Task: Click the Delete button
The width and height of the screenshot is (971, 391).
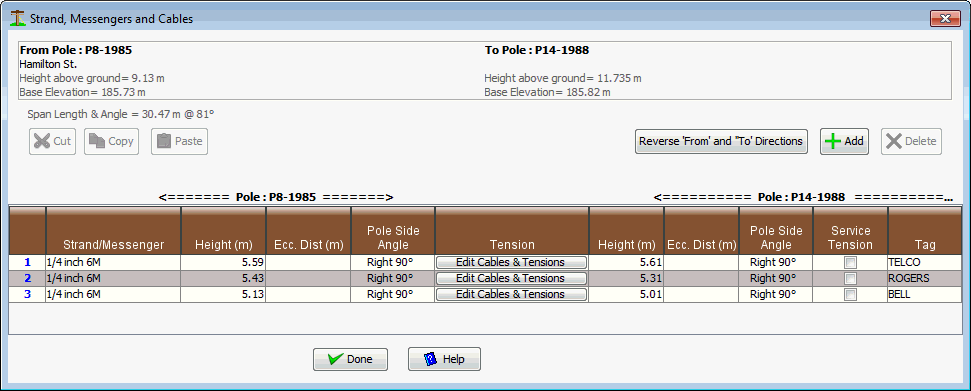Action: (x=912, y=141)
